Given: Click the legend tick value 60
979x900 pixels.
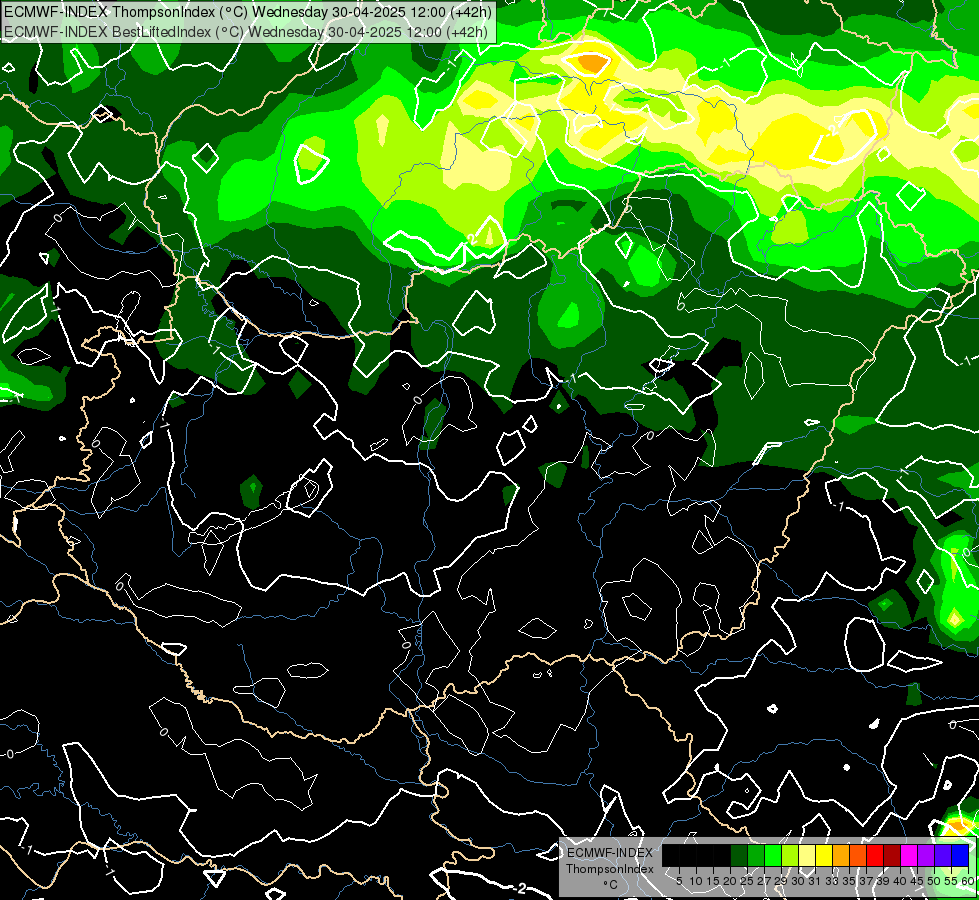Looking at the screenshot, I should pos(968,881).
